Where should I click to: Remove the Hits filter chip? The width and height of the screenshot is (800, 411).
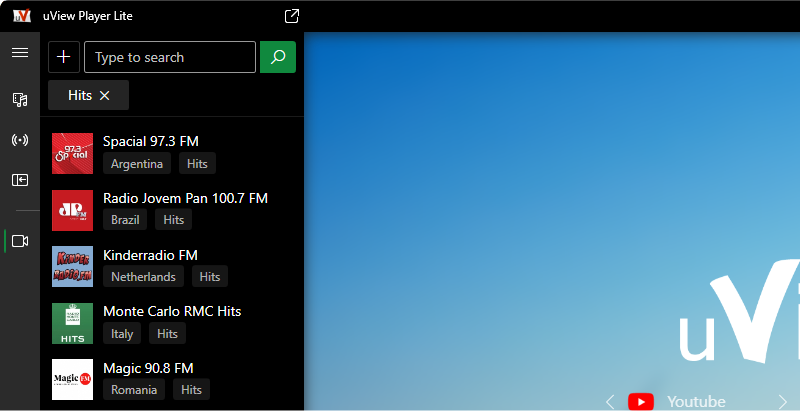tap(105, 95)
